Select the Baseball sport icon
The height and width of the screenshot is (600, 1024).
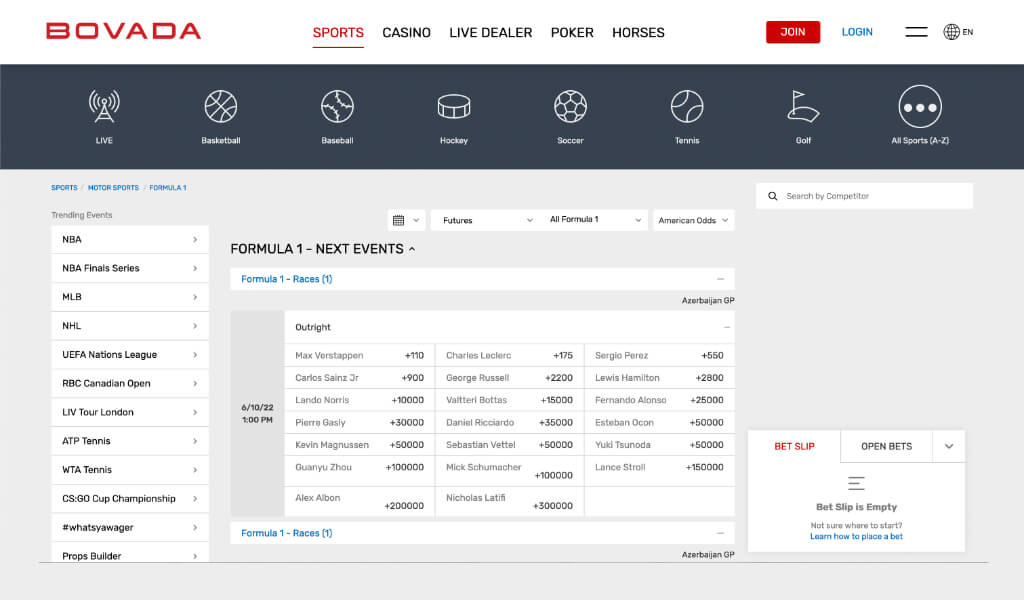pyautogui.click(x=337, y=106)
